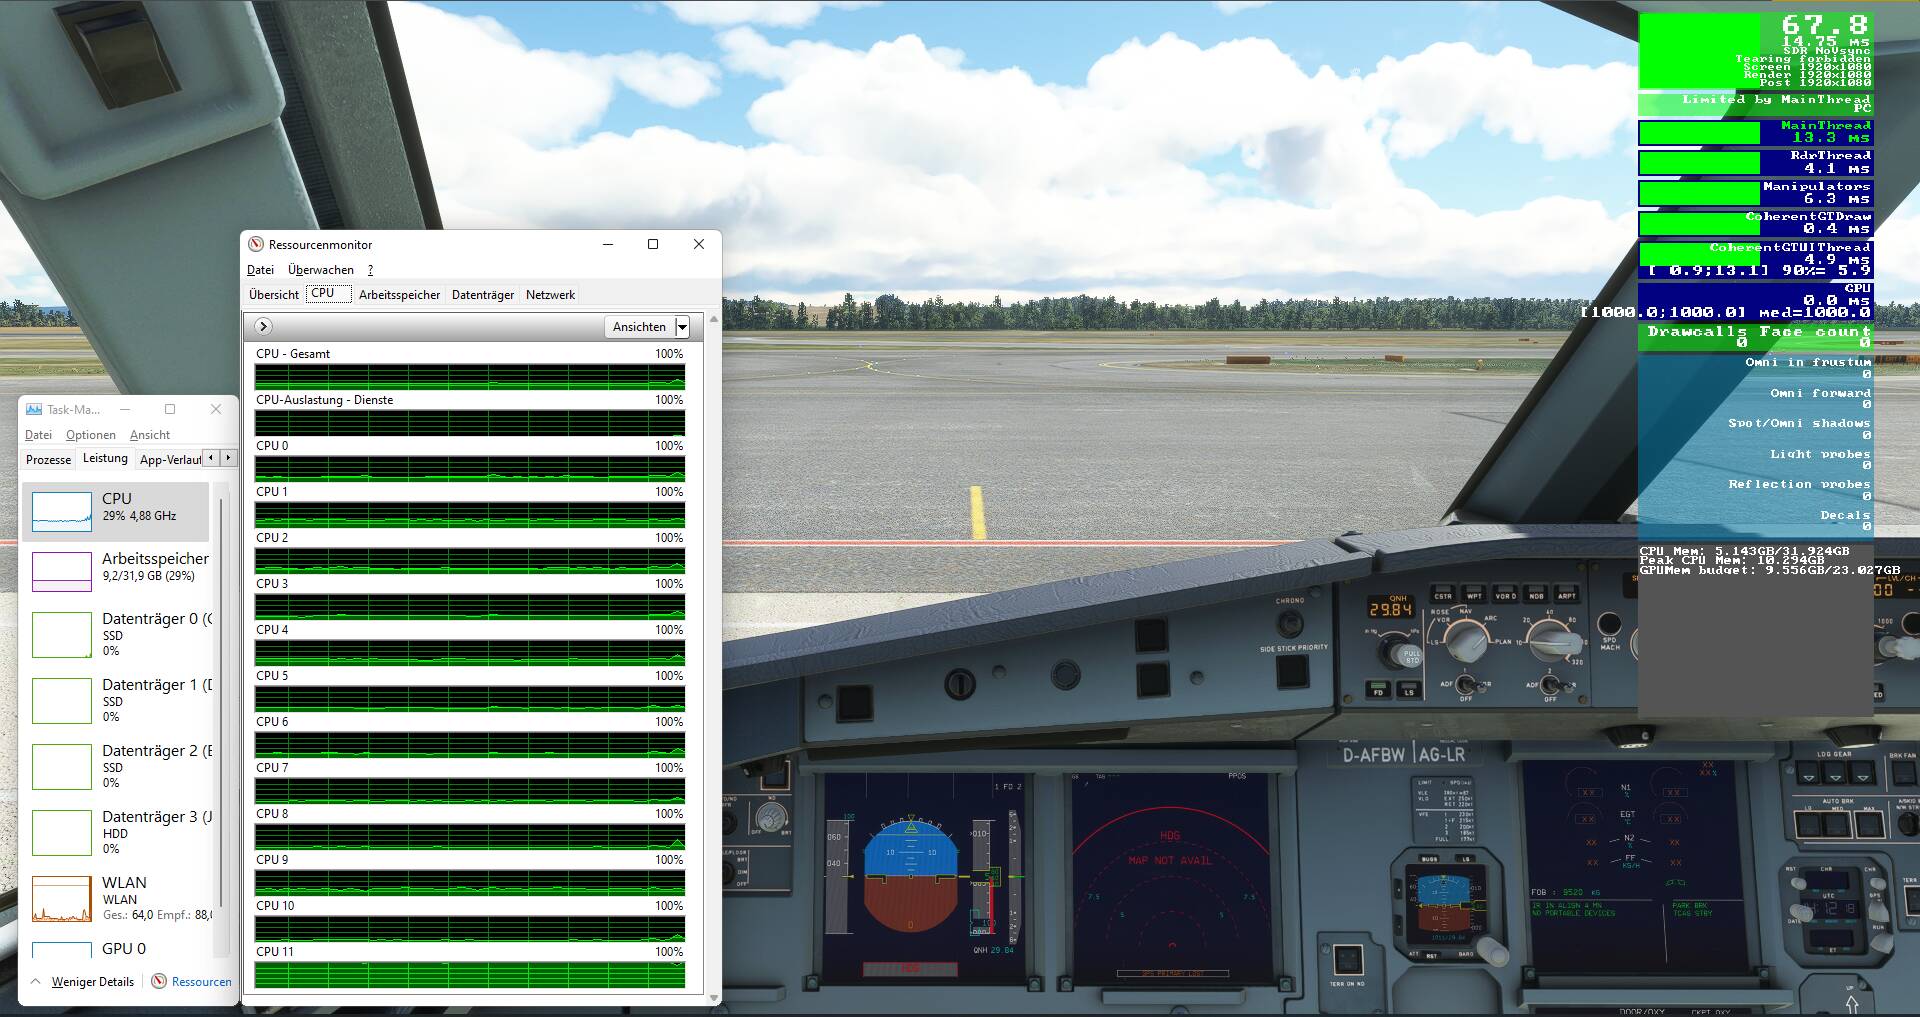
Task: Push the standby instrument BUGS button
Action: 1431,859
